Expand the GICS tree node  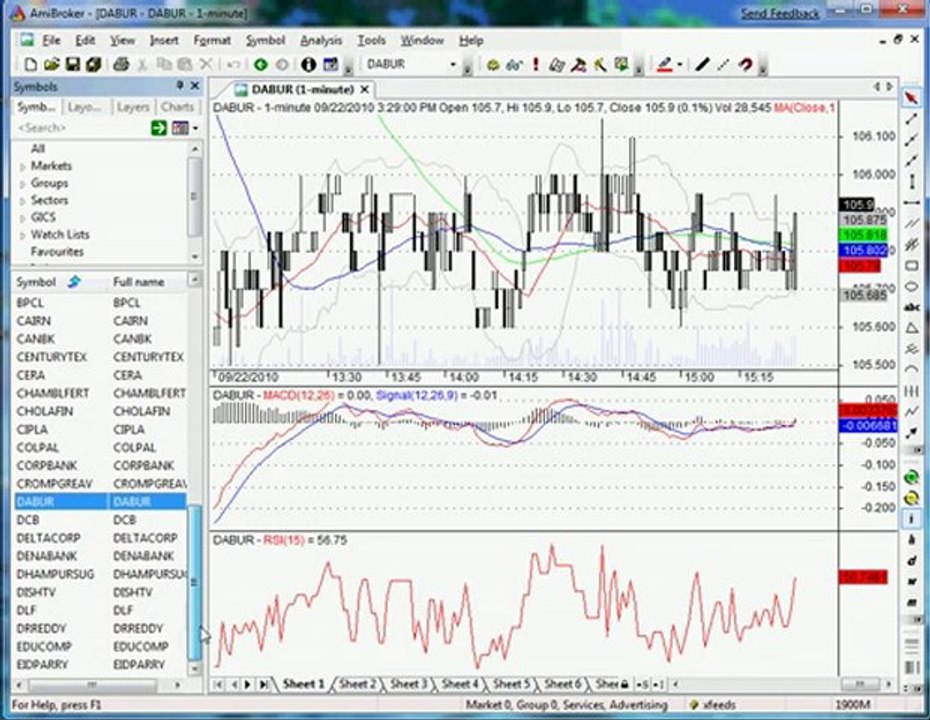coord(23,218)
